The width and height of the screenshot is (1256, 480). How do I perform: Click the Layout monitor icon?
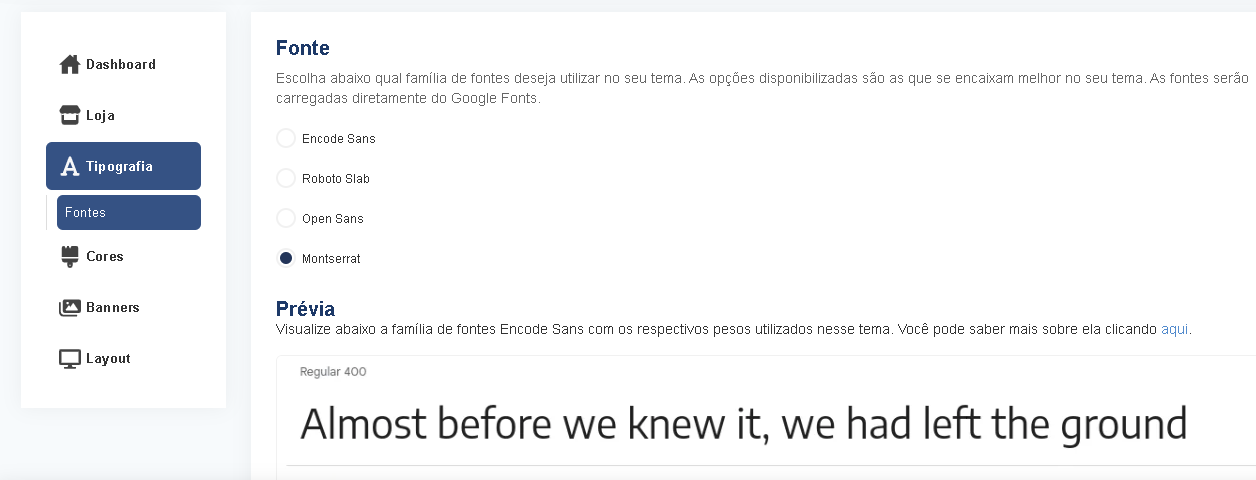pos(70,359)
